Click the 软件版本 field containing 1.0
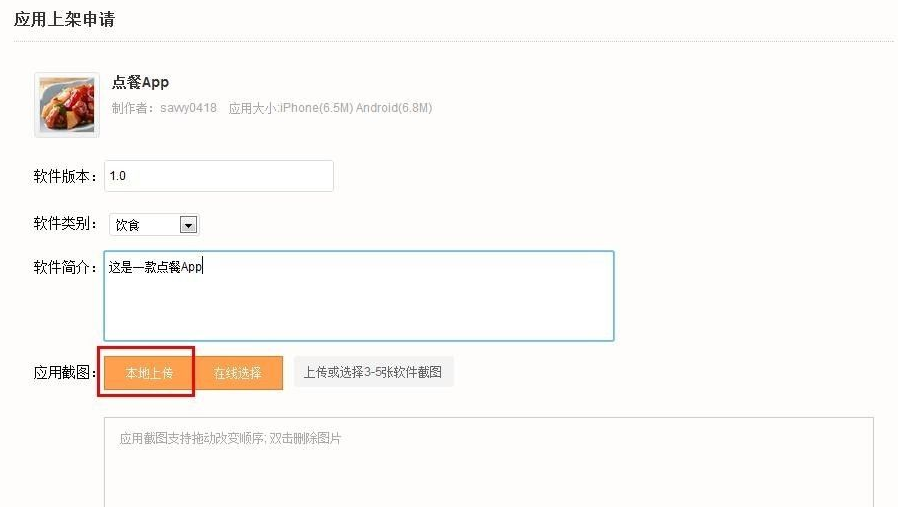The width and height of the screenshot is (898, 507). coord(219,176)
